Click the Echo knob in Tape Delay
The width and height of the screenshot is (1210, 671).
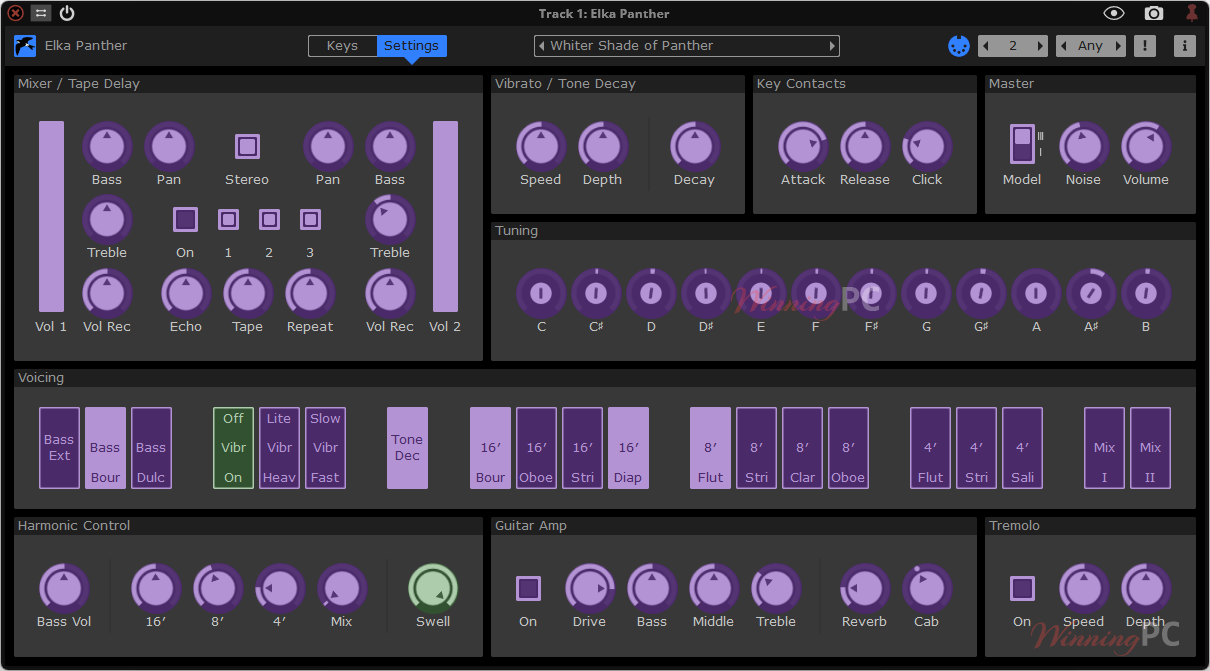pos(186,293)
